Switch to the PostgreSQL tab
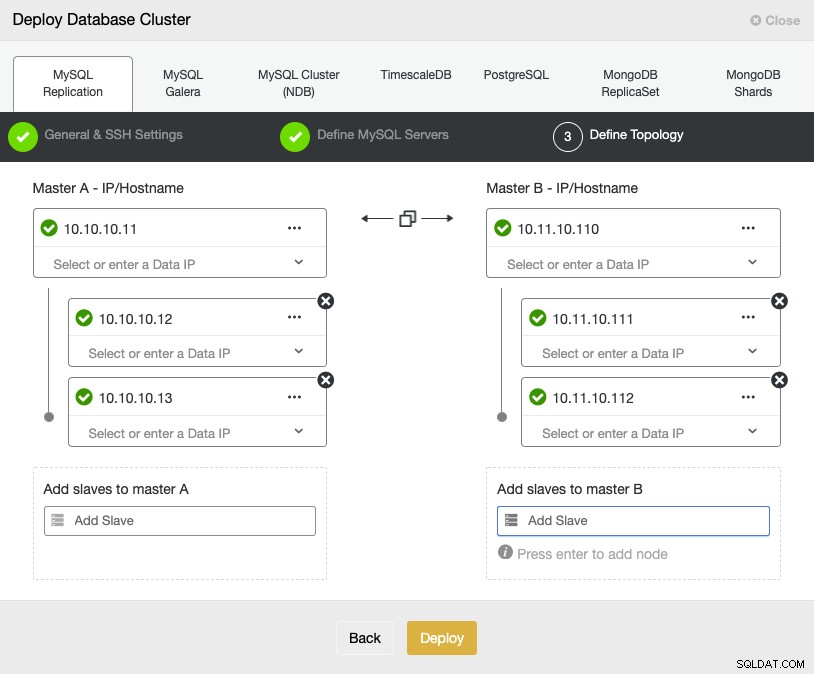Image resolution: width=814 pixels, height=674 pixels. [x=516, y=75]
